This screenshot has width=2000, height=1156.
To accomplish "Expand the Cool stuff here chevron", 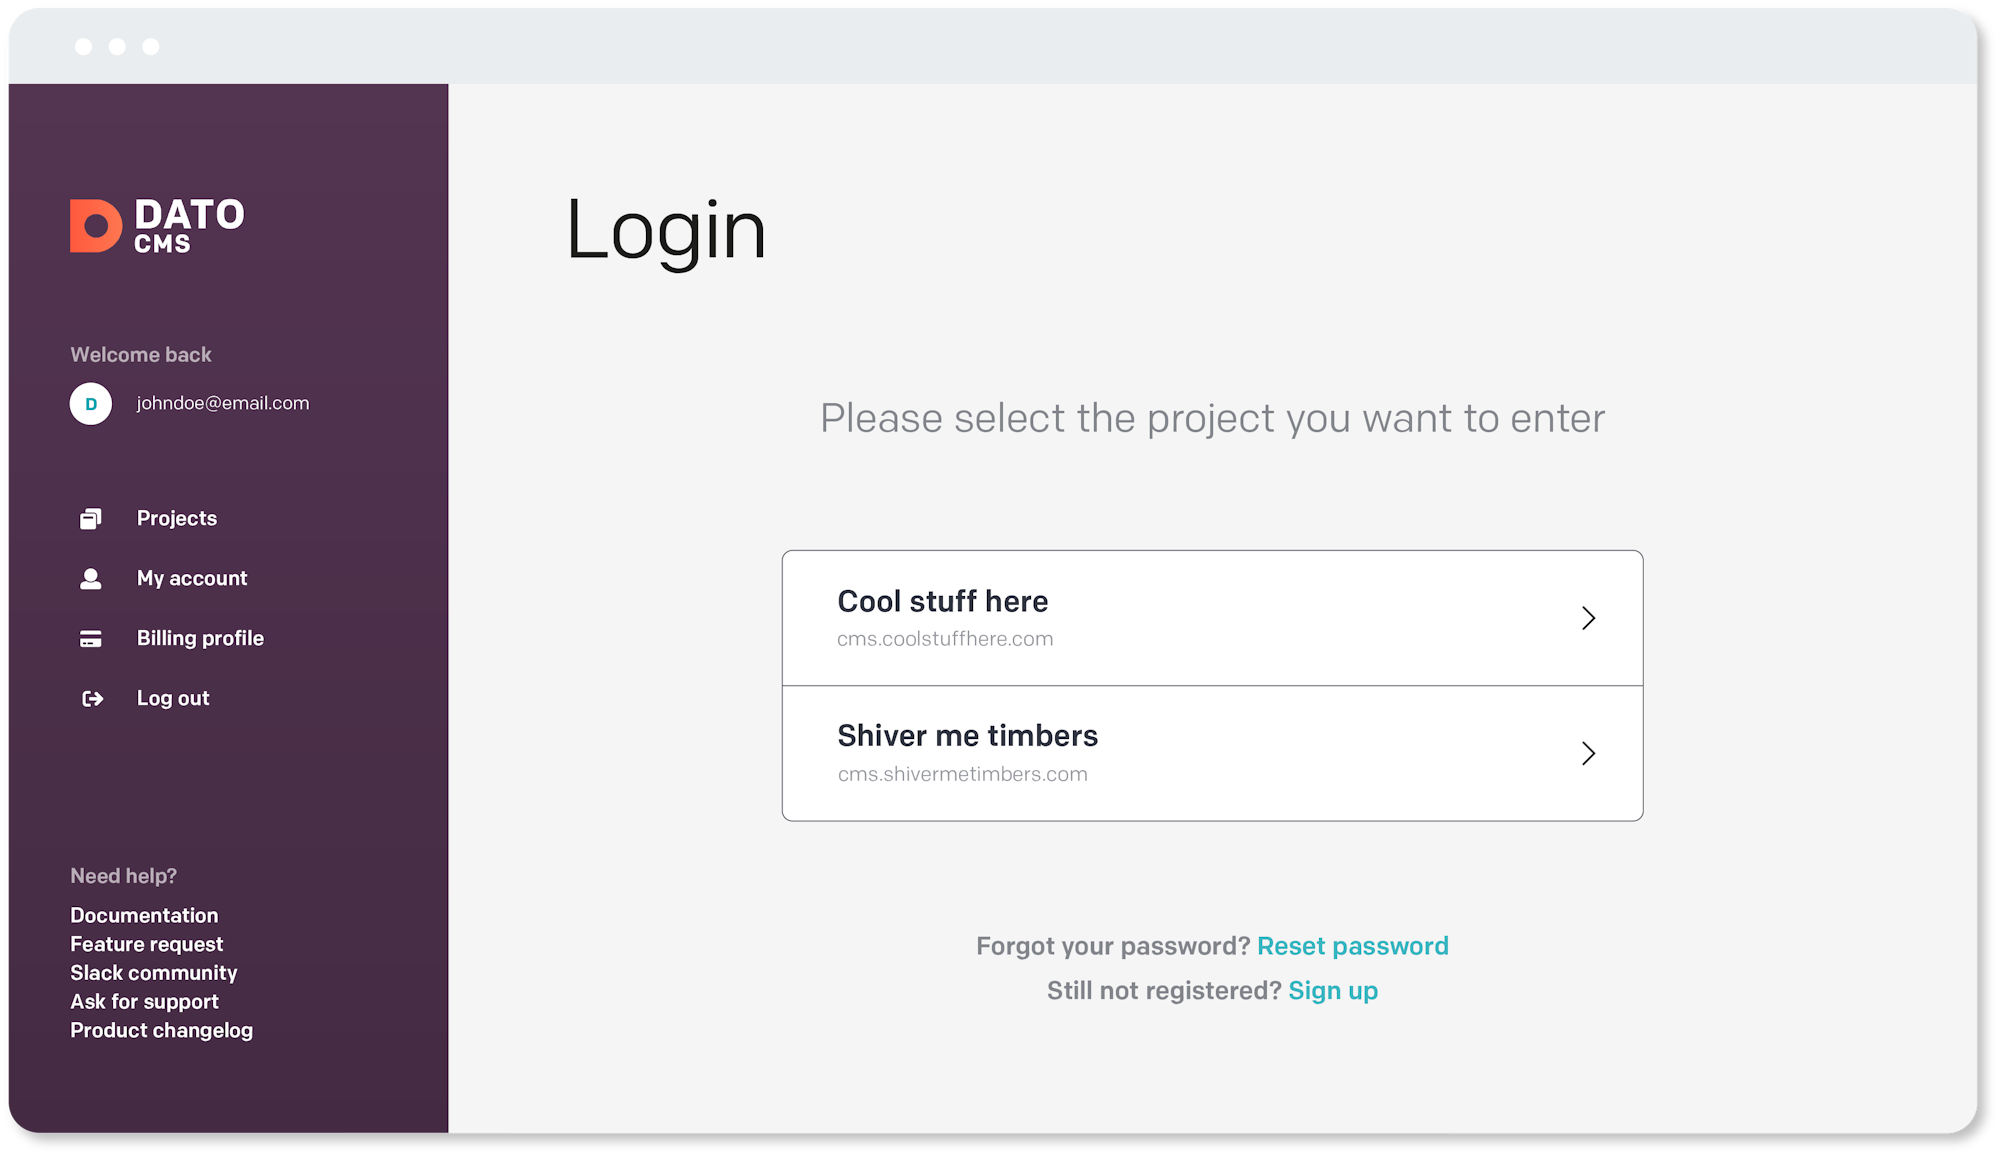I will (x=1588, y=618).
